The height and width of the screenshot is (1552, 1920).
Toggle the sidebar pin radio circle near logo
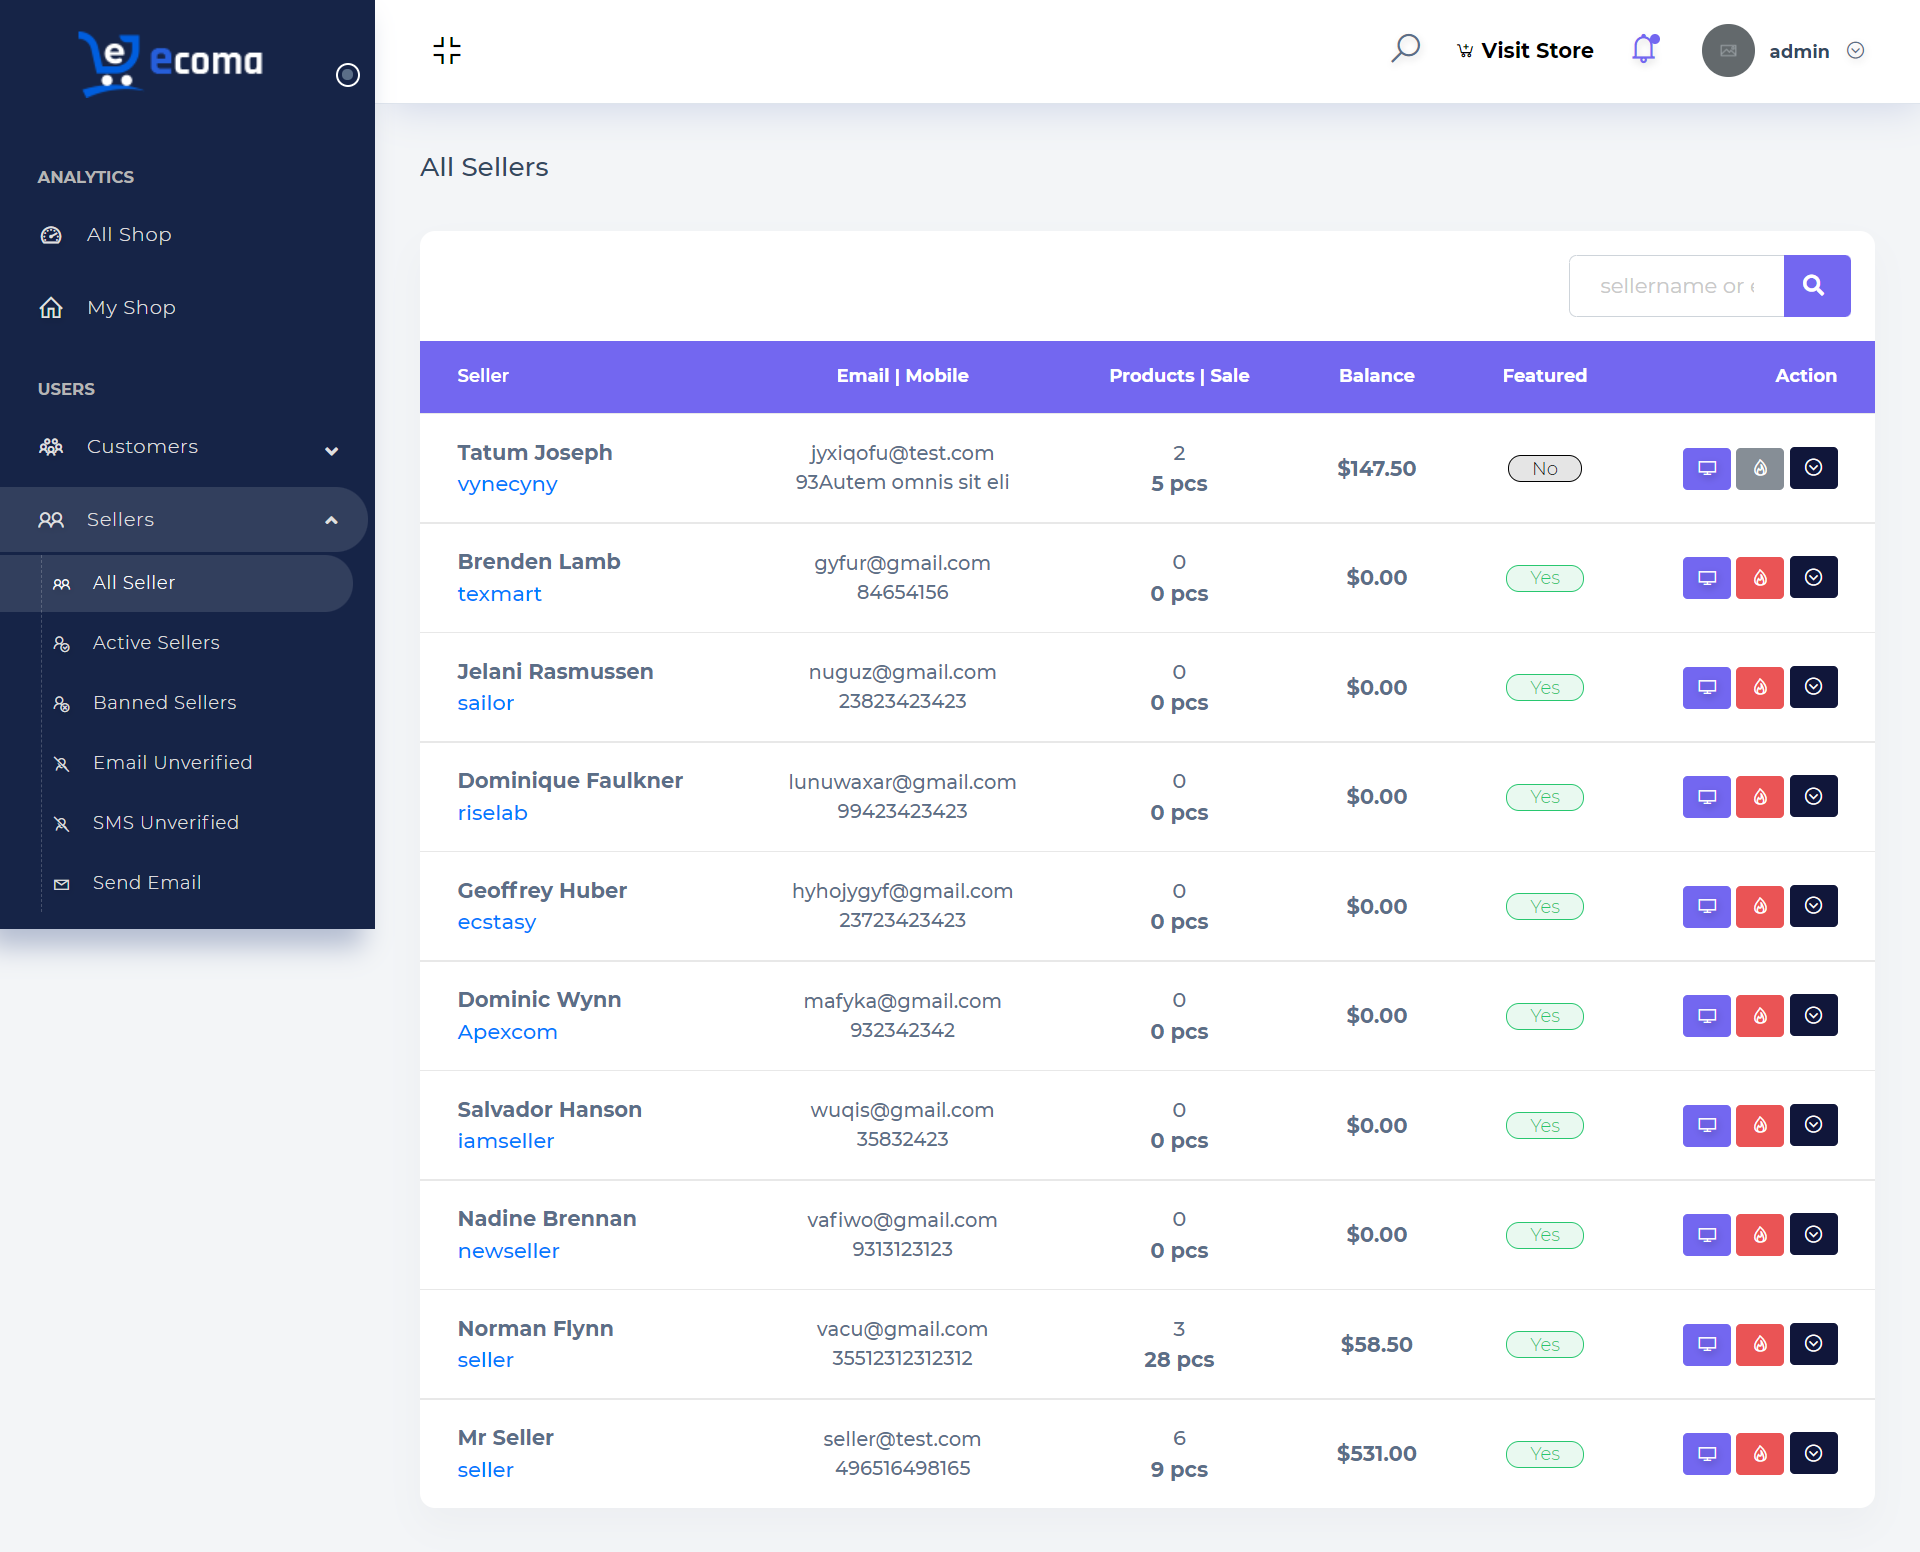click(x=347, y=75)
